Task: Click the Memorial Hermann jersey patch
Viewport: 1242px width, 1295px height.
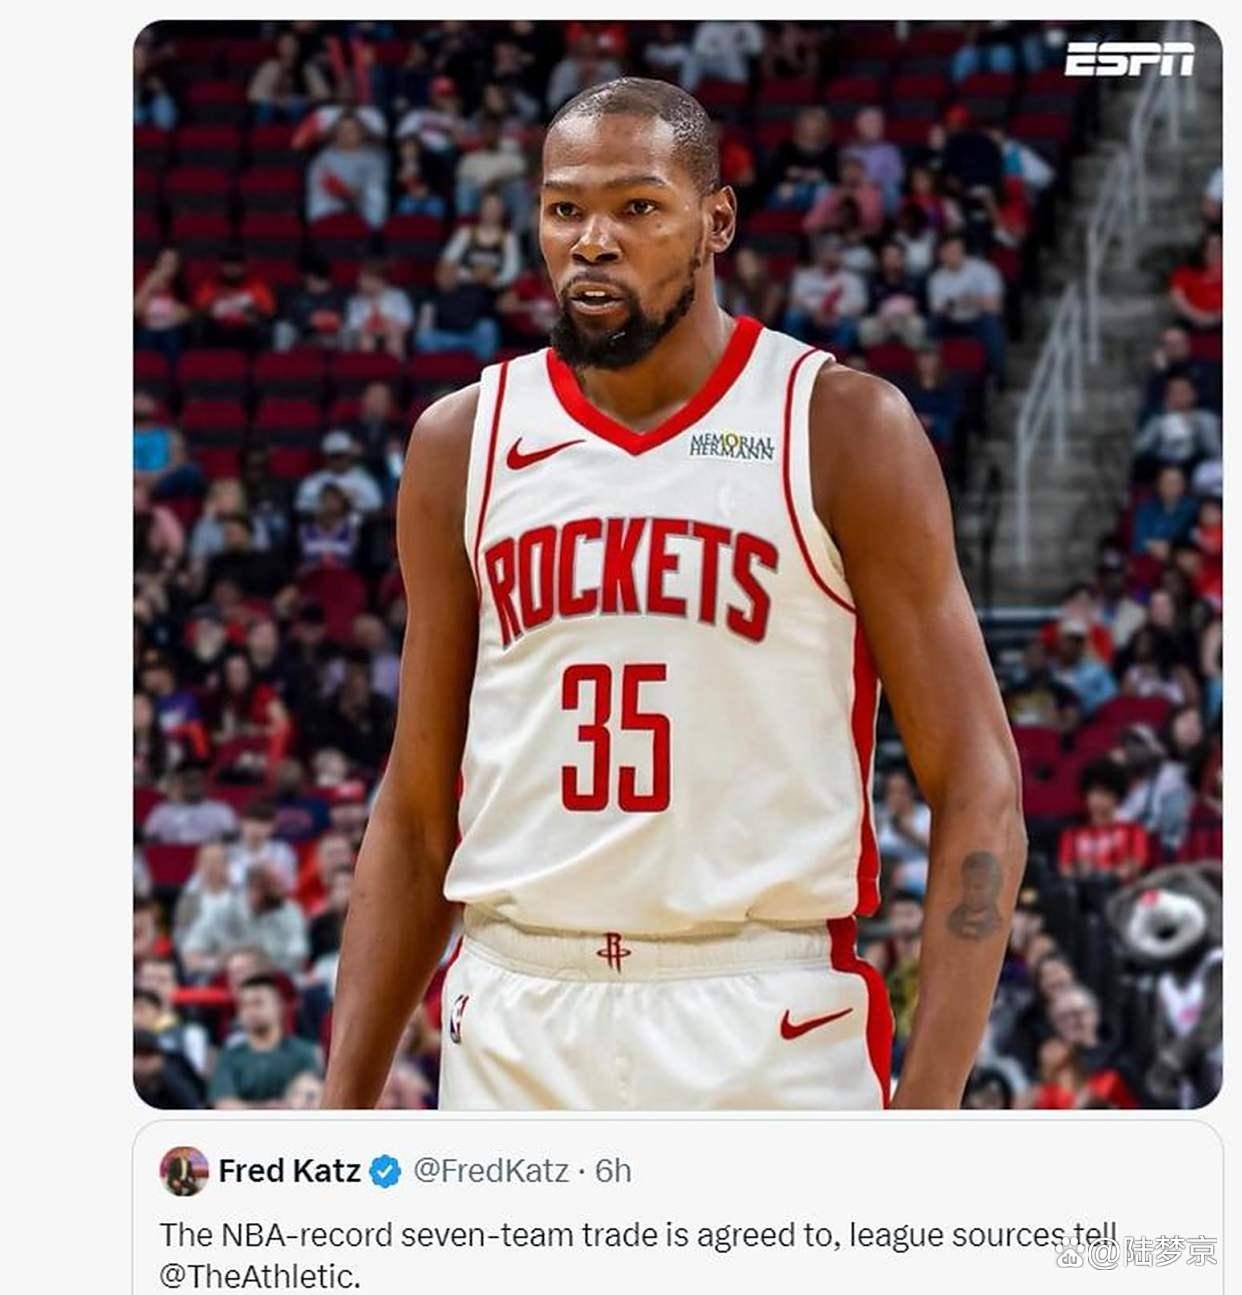Action: pos(732,446)
